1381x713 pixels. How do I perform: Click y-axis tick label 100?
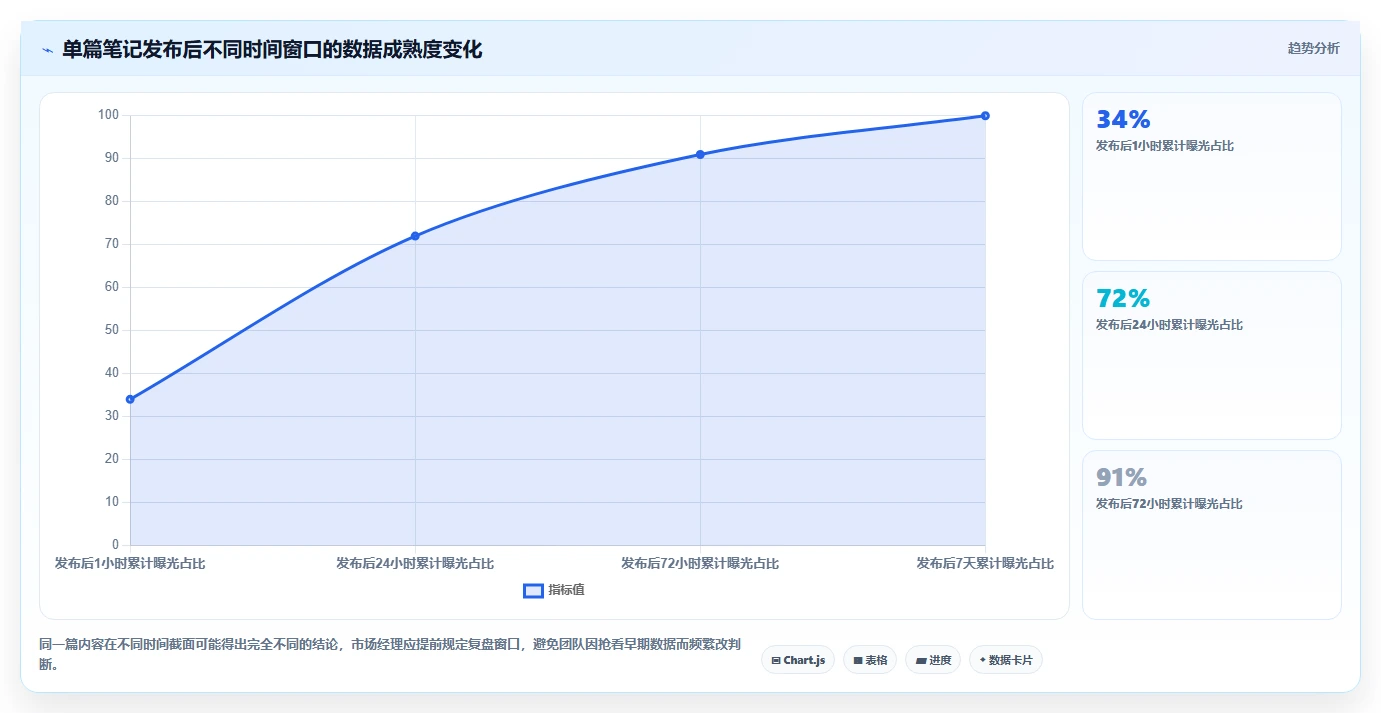click(x=108, y=115)
